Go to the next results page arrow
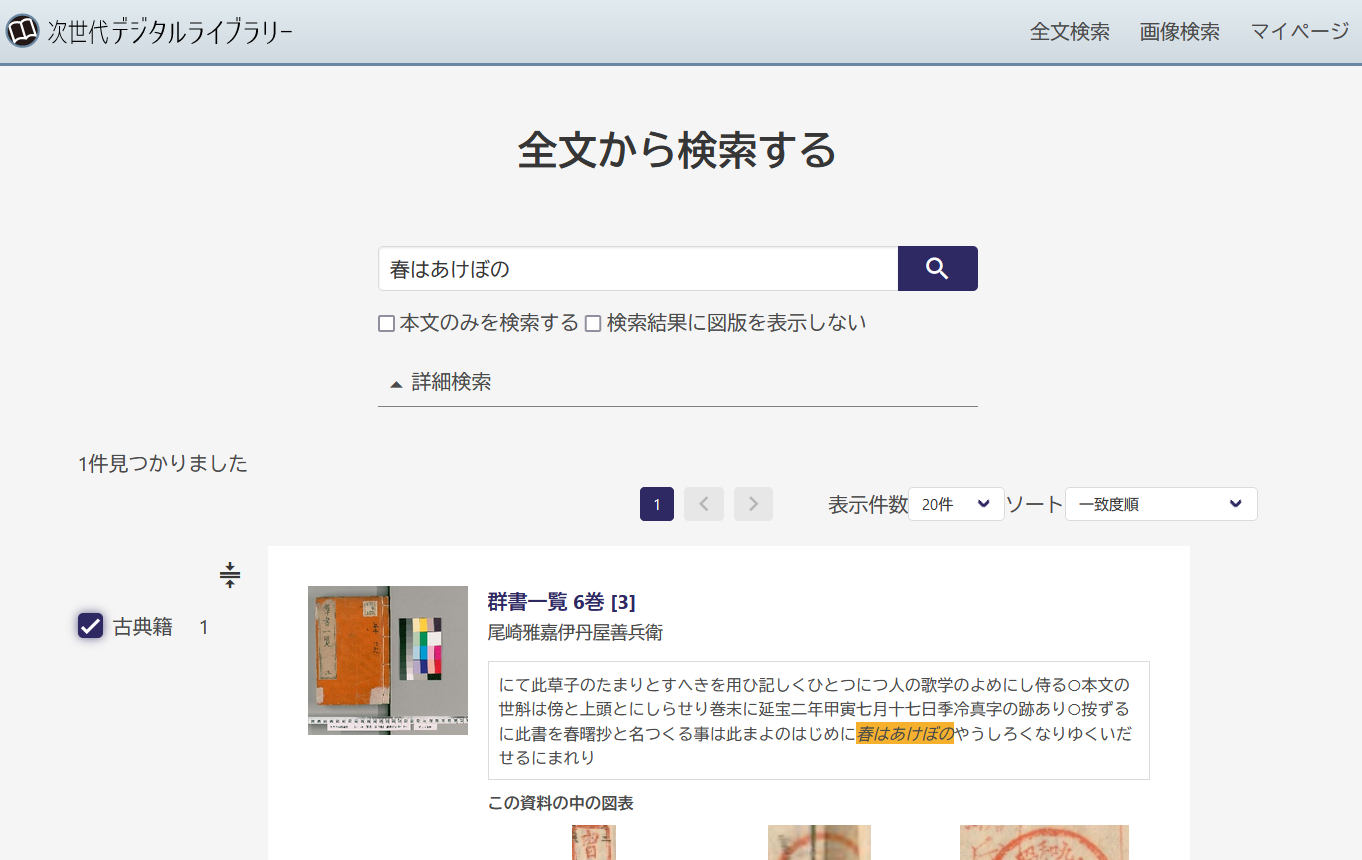Screen dimensions: 1362x860 click(754, 504)
